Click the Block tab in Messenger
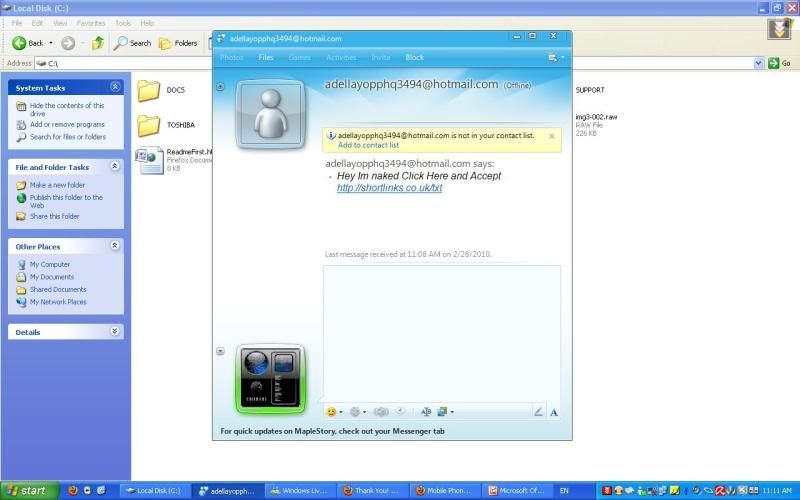This screenshot has height=500, width=800. pyautogui.click(x=414, y=57)
